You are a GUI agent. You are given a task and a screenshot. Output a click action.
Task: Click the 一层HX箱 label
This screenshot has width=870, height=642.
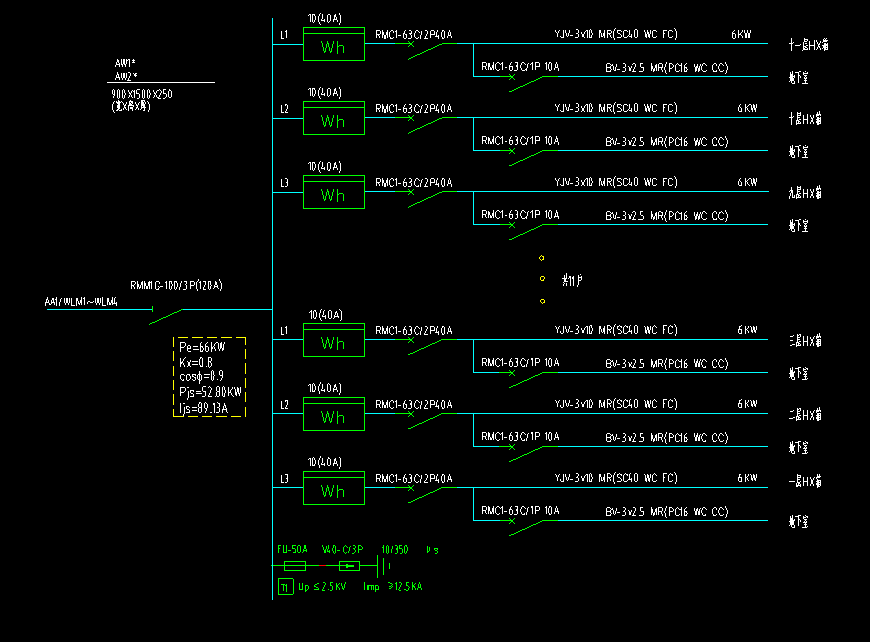[805, 482]
